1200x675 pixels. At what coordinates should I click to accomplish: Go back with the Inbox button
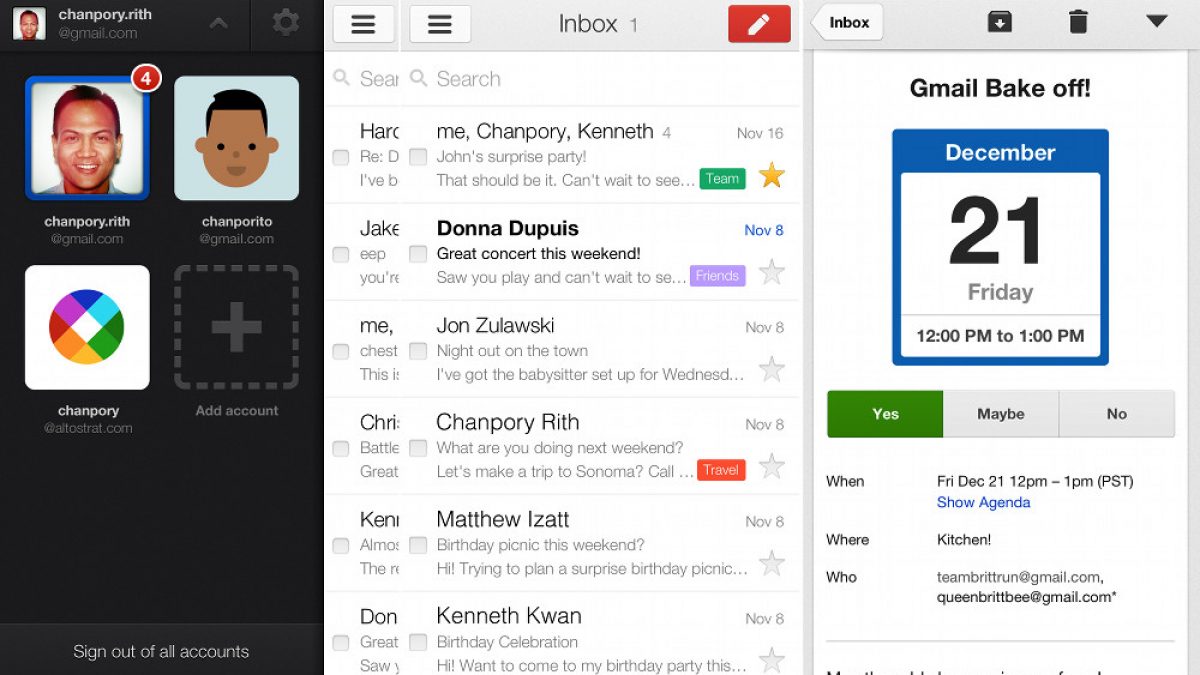[848, 22]
